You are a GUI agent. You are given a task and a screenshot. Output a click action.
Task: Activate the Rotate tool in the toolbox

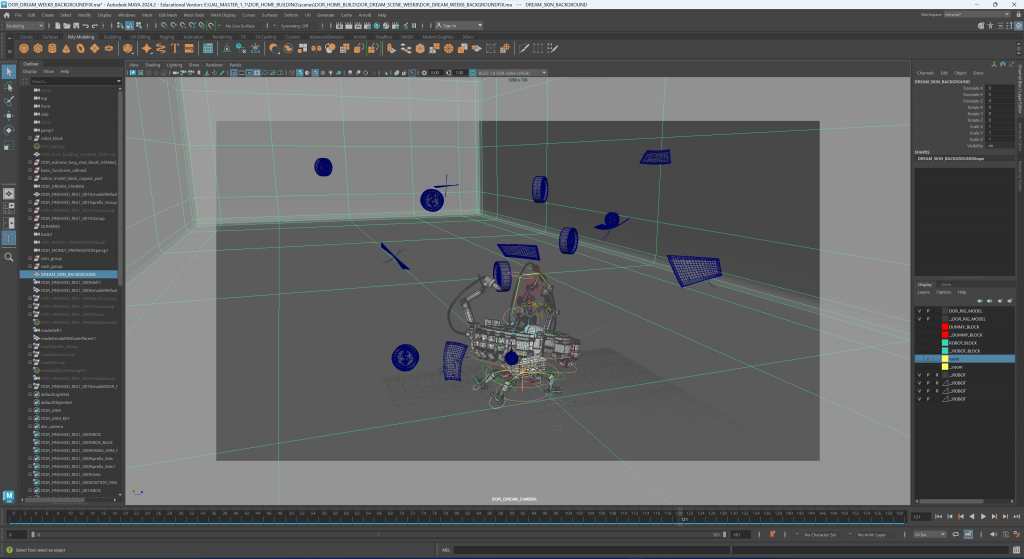(x=9, y=131)
